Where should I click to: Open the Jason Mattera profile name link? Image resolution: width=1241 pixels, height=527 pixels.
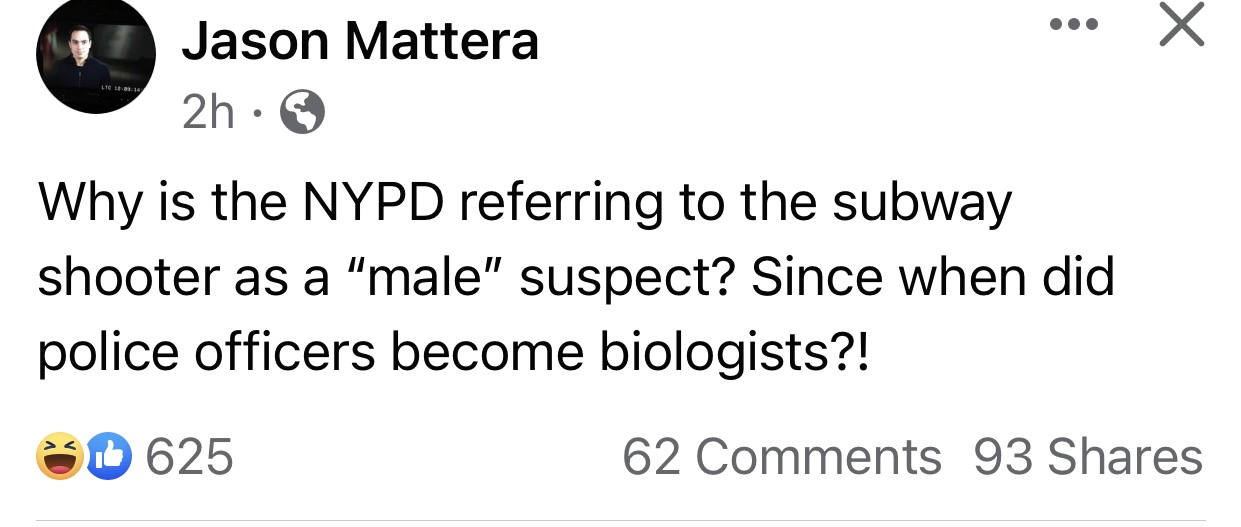click(360, 43)
